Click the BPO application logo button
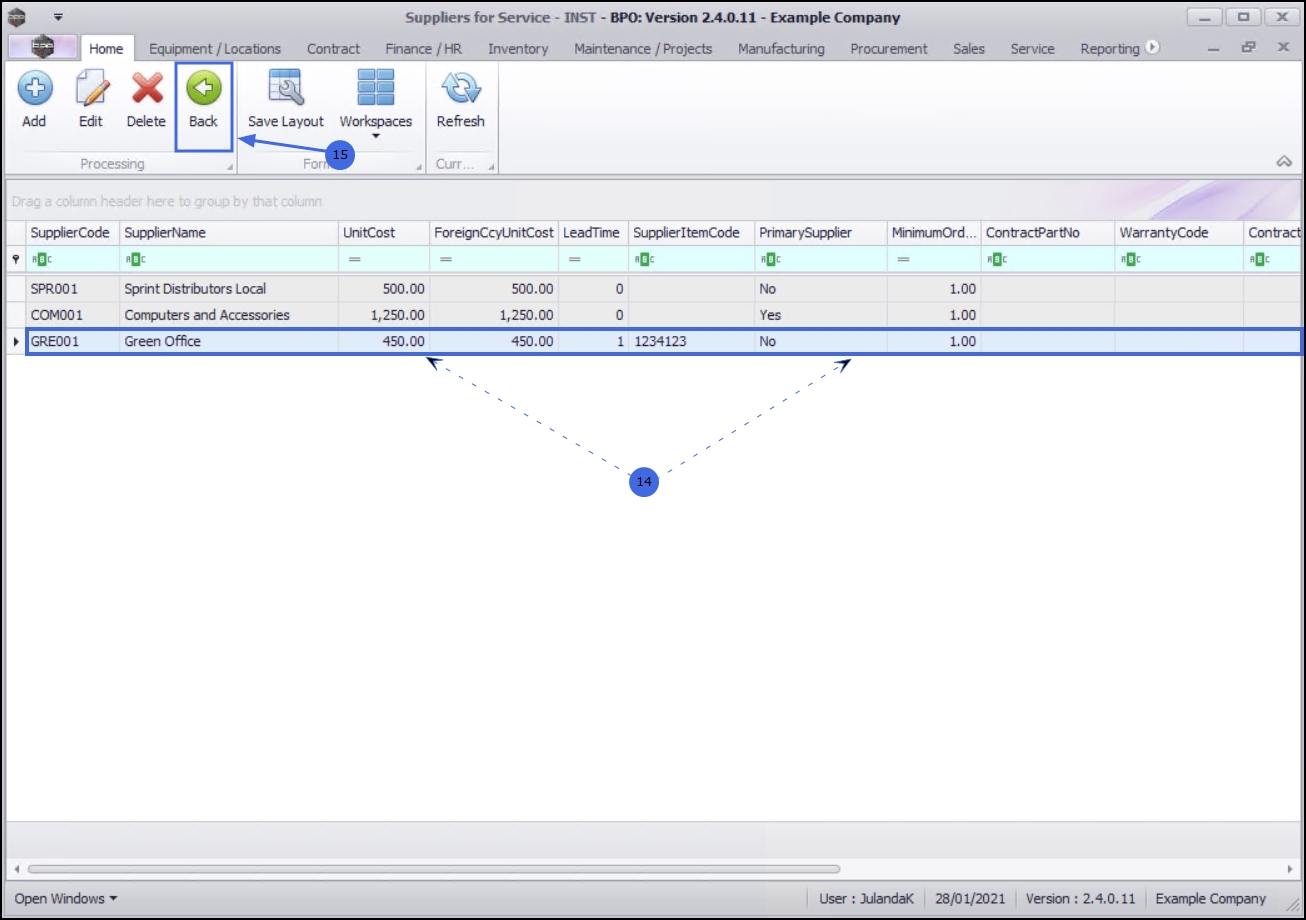Image resolution: width=1306 pixels, height=920 pixels. click(x=42, y=47)
